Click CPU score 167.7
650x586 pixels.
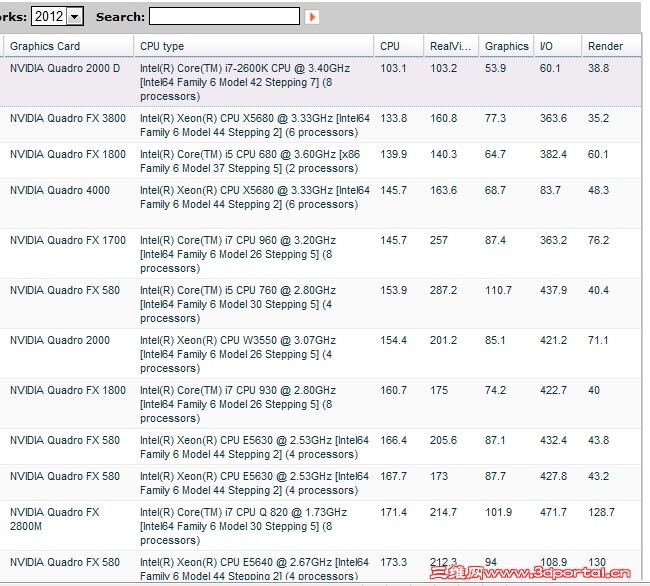(393, 476)
